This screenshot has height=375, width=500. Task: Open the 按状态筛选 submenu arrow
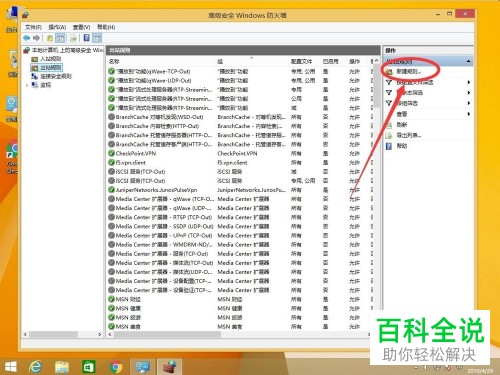[469, 93]
